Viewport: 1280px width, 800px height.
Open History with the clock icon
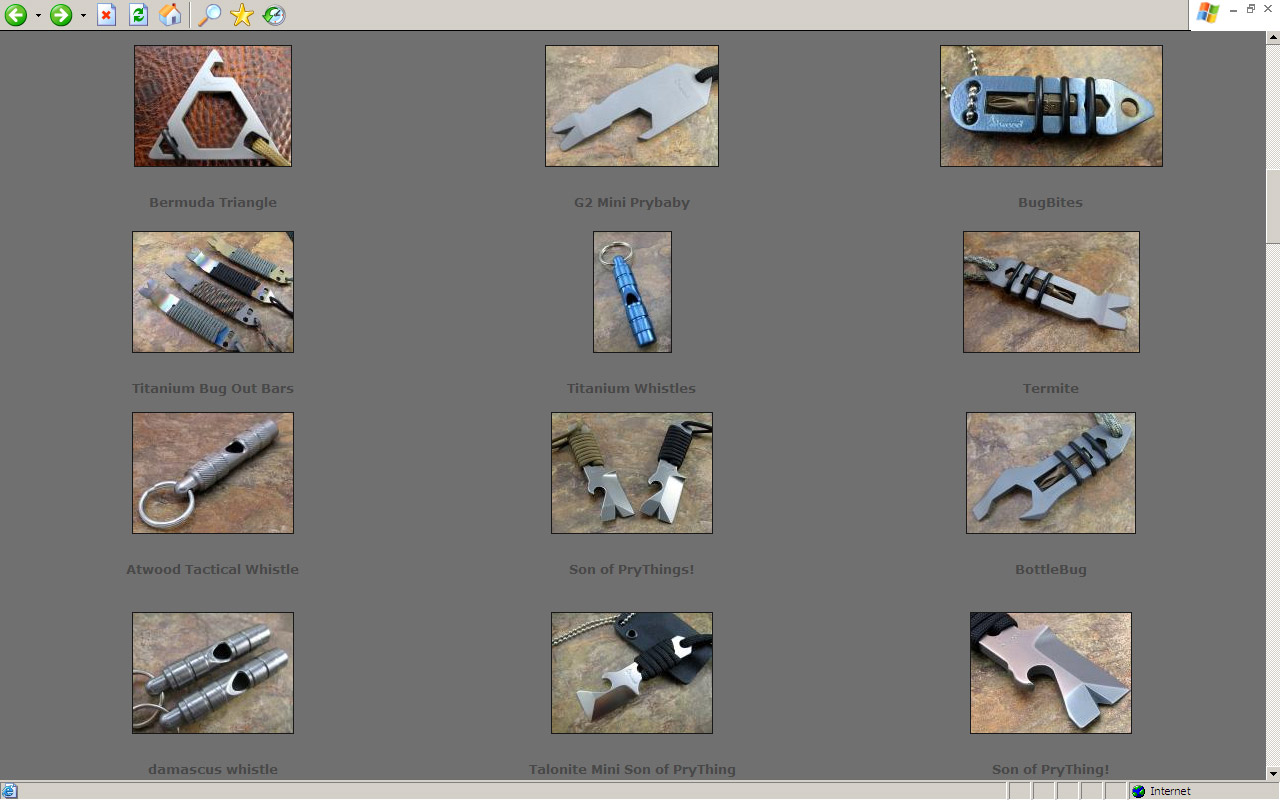coord(274,15)
